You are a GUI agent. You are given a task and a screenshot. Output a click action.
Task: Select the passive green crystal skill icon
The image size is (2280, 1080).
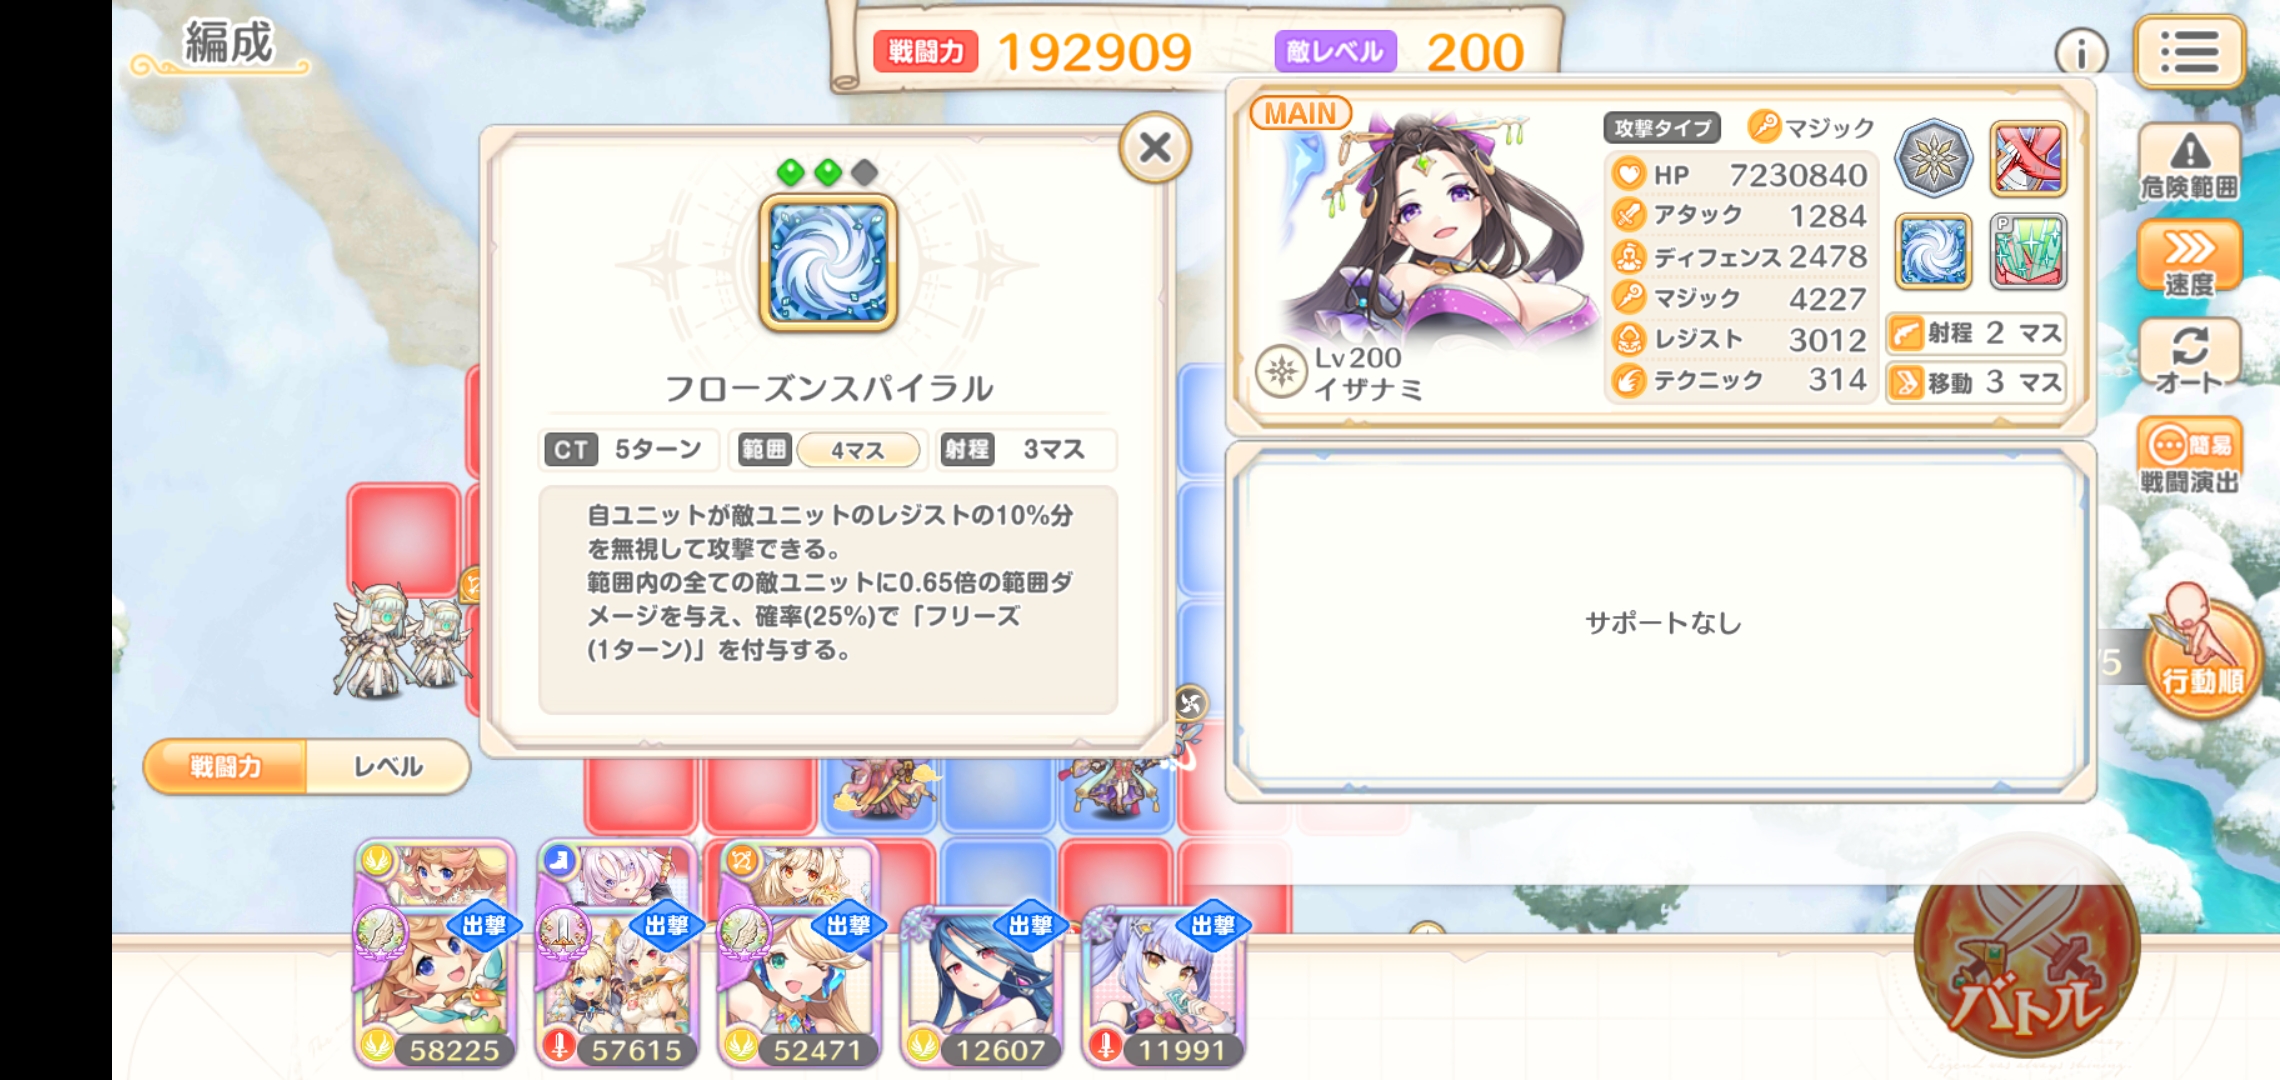point(2027,251)
